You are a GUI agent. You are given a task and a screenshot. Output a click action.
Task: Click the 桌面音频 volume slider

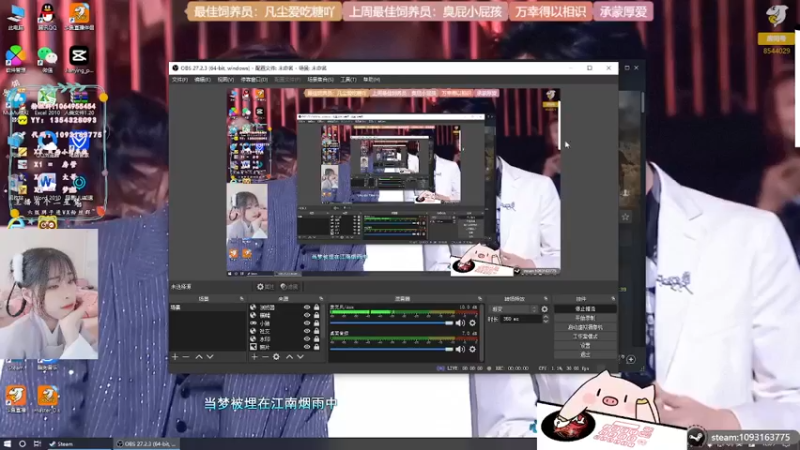(391, 349)
